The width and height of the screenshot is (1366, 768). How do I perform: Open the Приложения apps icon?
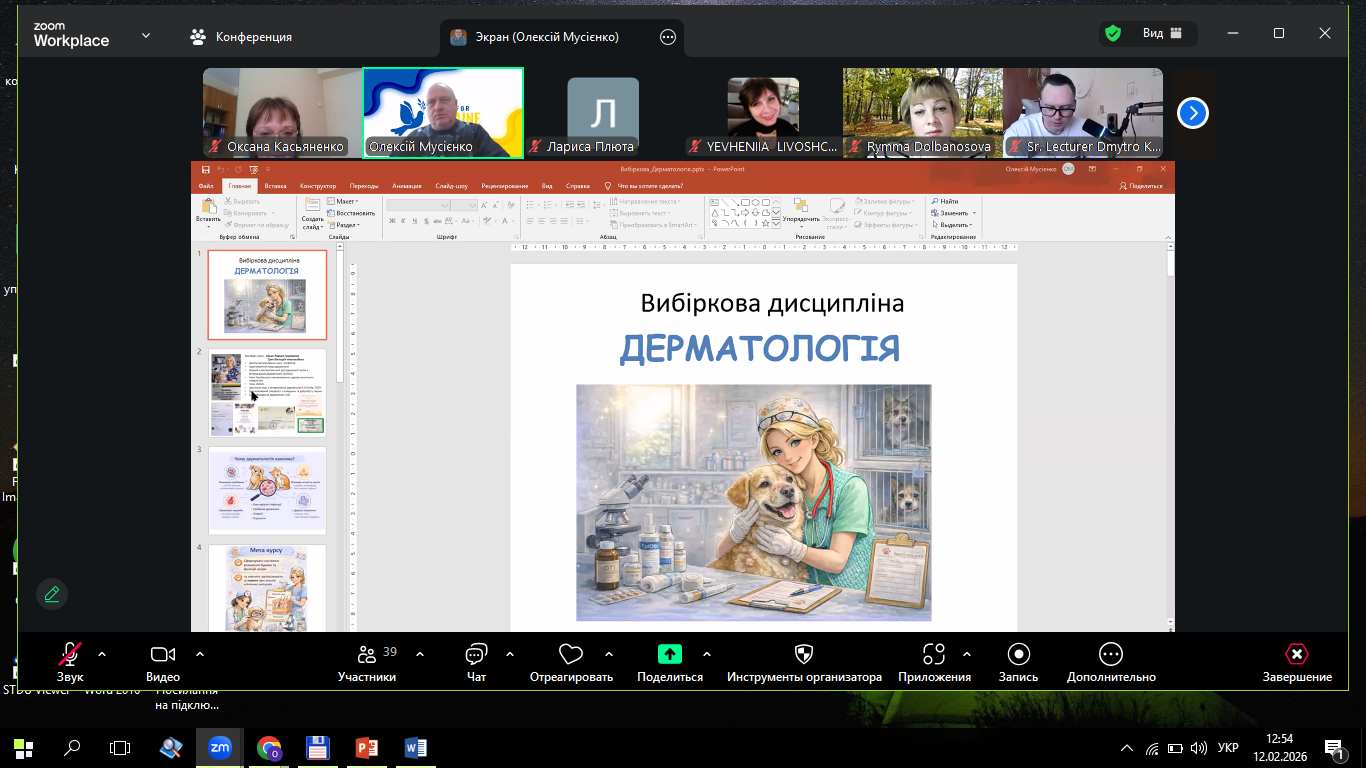tap(934, 655)
